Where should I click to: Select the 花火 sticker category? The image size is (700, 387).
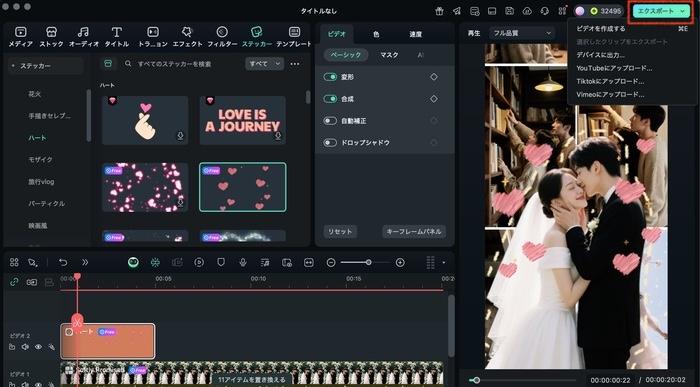point(34,94)
